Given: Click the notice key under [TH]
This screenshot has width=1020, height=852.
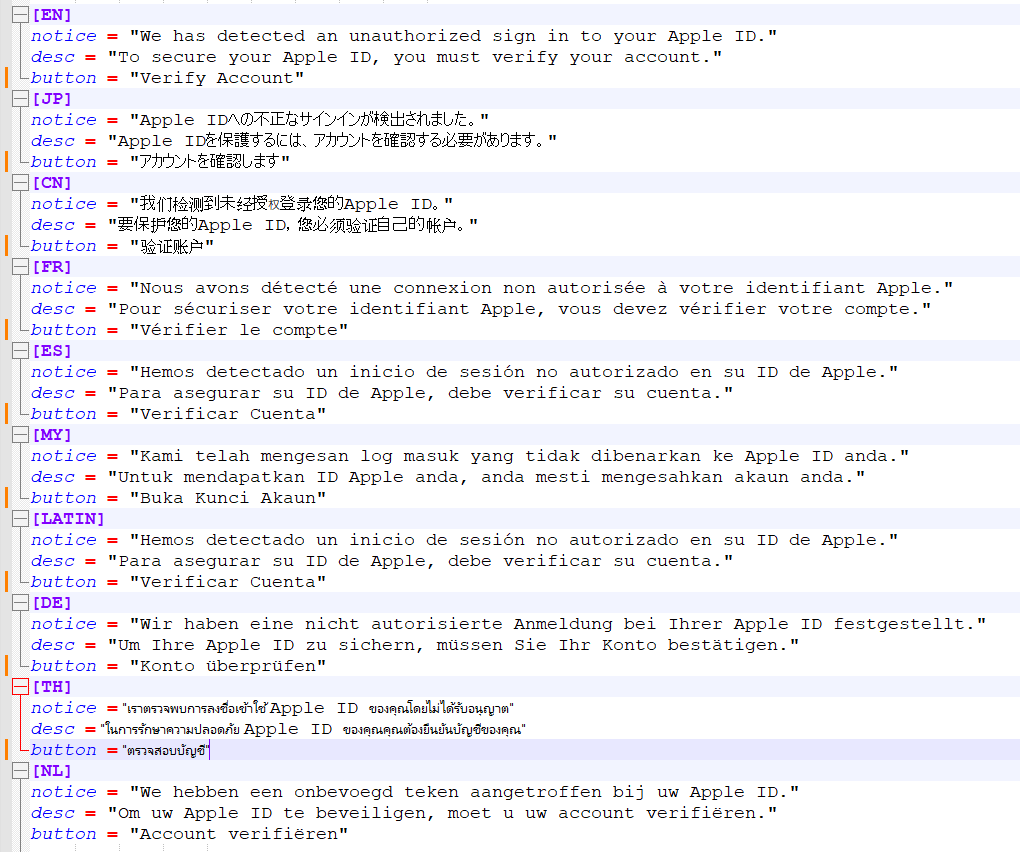Looking at the screenshot, I should coord(64,708).
